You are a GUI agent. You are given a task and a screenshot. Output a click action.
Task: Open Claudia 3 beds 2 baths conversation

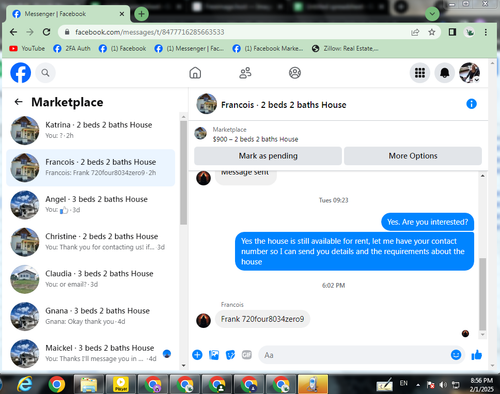[x=91, y=279]
